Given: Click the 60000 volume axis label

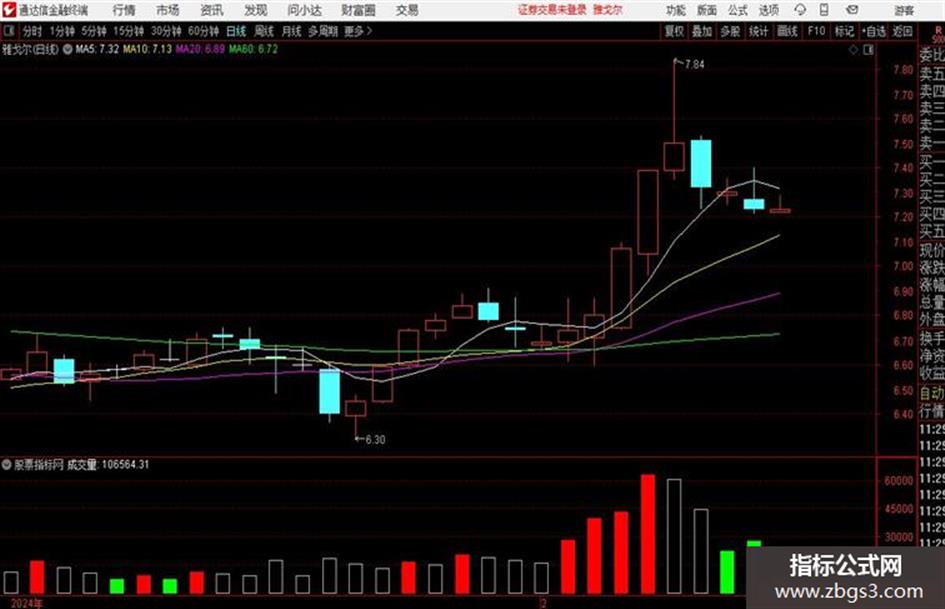Looking at the screenshot, I should (x=899, y=481).
